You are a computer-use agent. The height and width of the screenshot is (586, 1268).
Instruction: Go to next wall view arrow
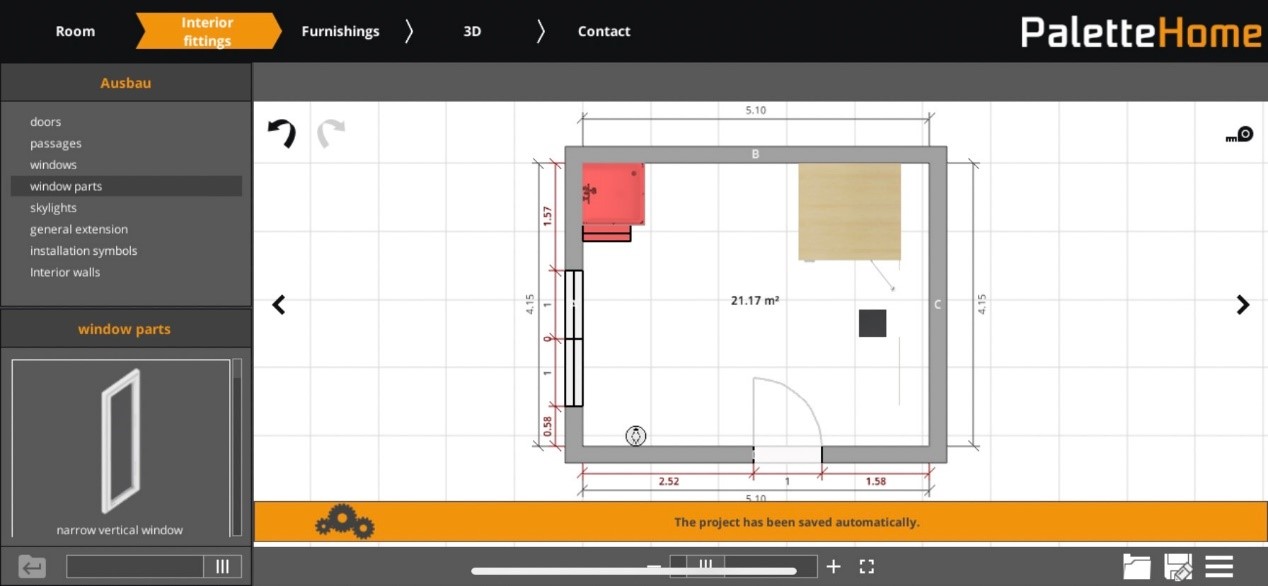(x=1243, y=305)
